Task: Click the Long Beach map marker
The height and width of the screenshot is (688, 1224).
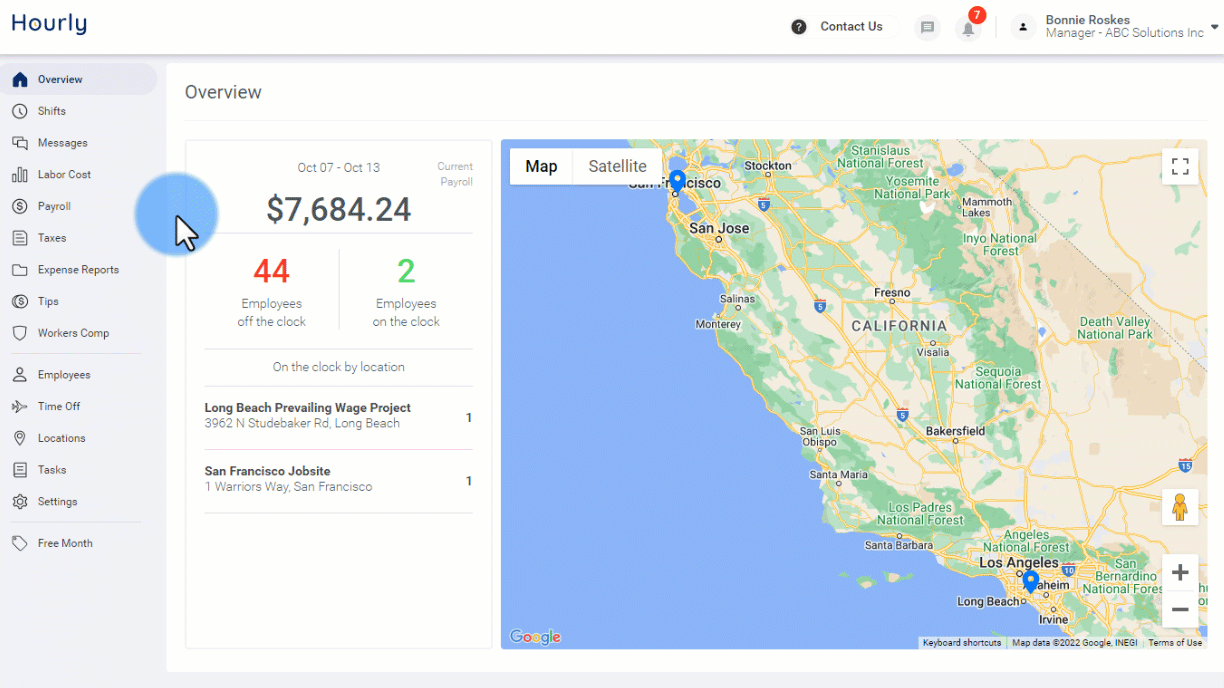Action: (1030, 582)
